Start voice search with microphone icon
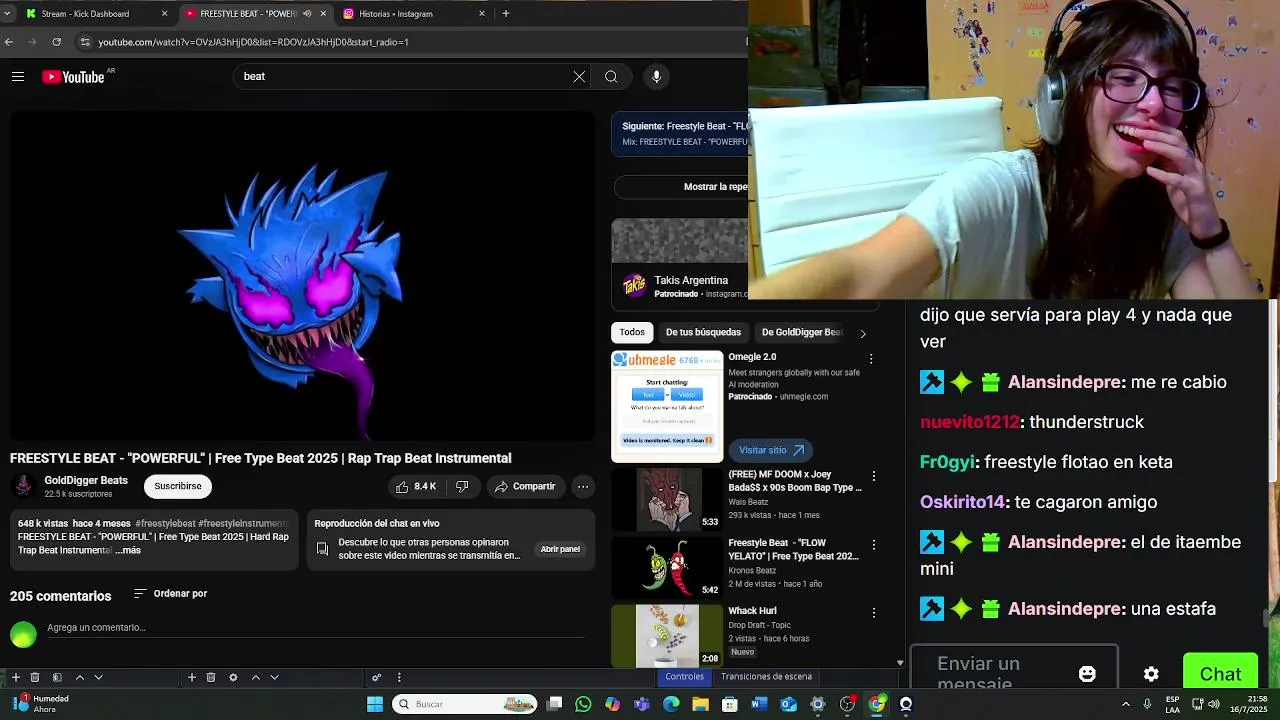 pos(656,77)
